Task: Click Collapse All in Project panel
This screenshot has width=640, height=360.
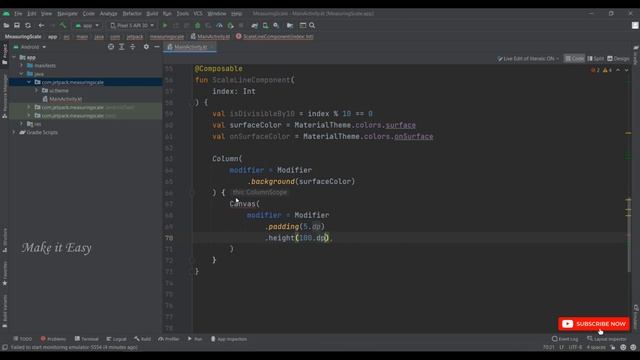Action: pyautogui.click(x=133, y=47)
